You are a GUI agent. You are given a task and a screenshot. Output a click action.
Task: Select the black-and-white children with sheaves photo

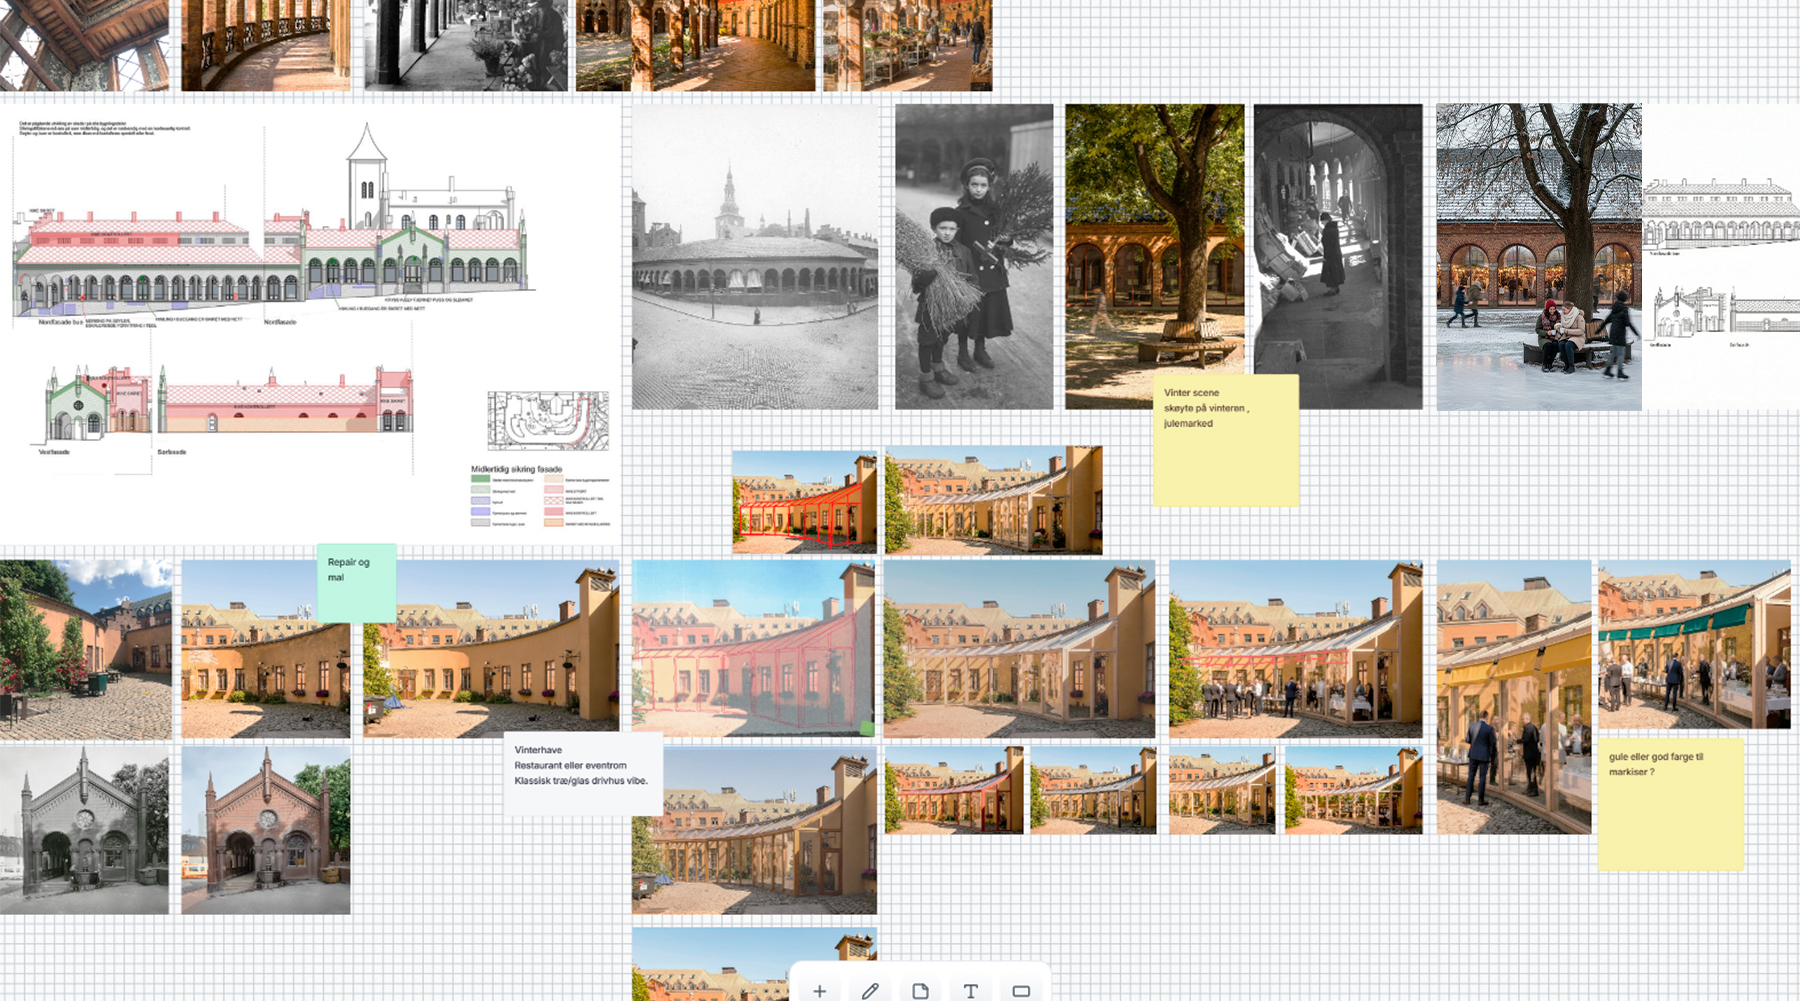coord(974,257)
